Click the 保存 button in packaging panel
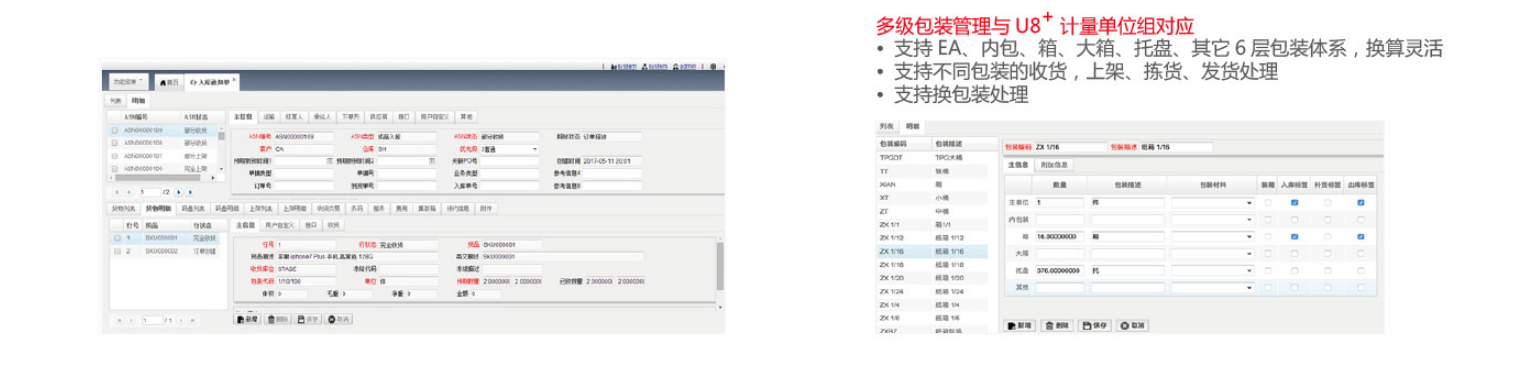 click(x=1095, y=325)
